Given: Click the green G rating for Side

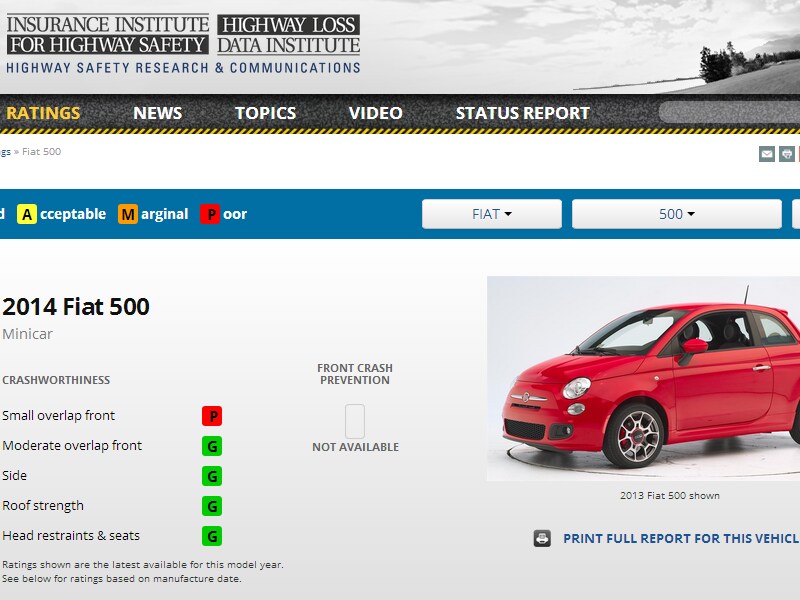Looking at the screenshot, I should pos(212,476).
